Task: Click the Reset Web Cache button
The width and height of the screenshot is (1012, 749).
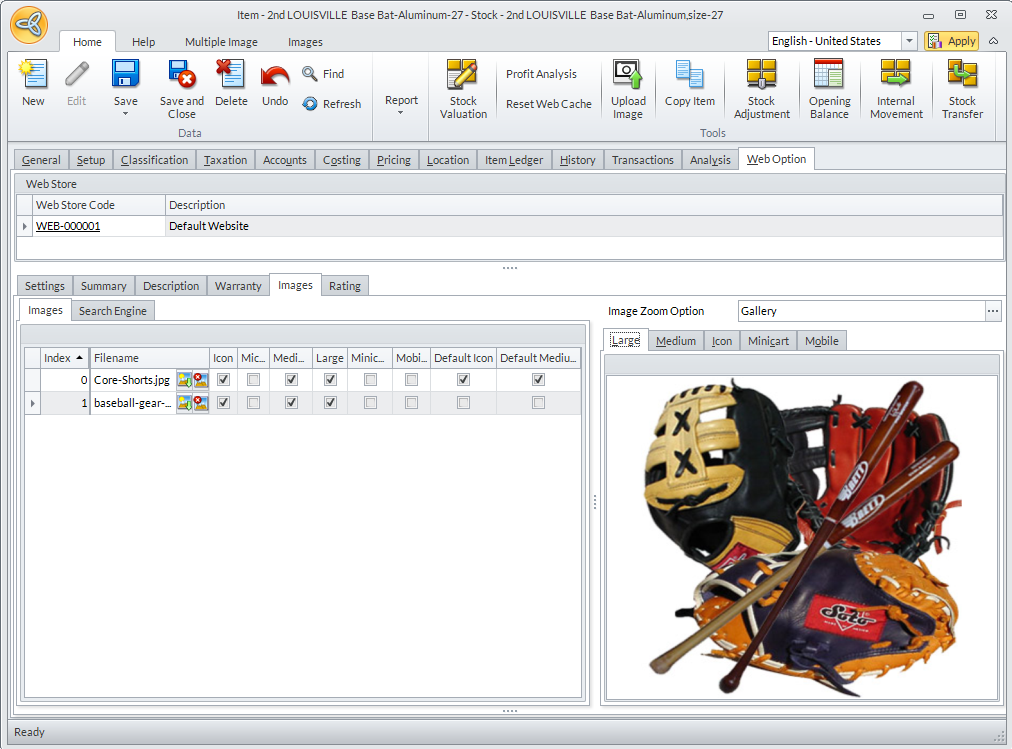Action: [548, 104]
